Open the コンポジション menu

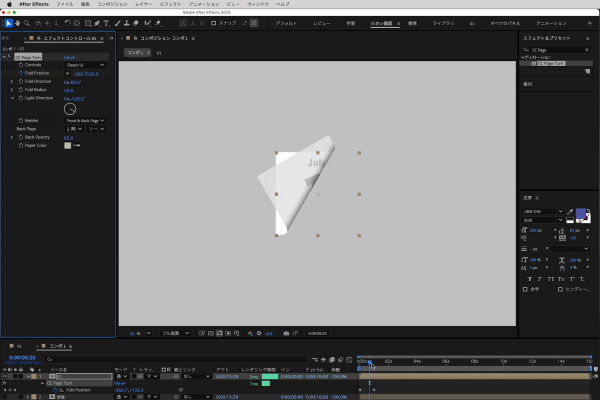point(112,4)
